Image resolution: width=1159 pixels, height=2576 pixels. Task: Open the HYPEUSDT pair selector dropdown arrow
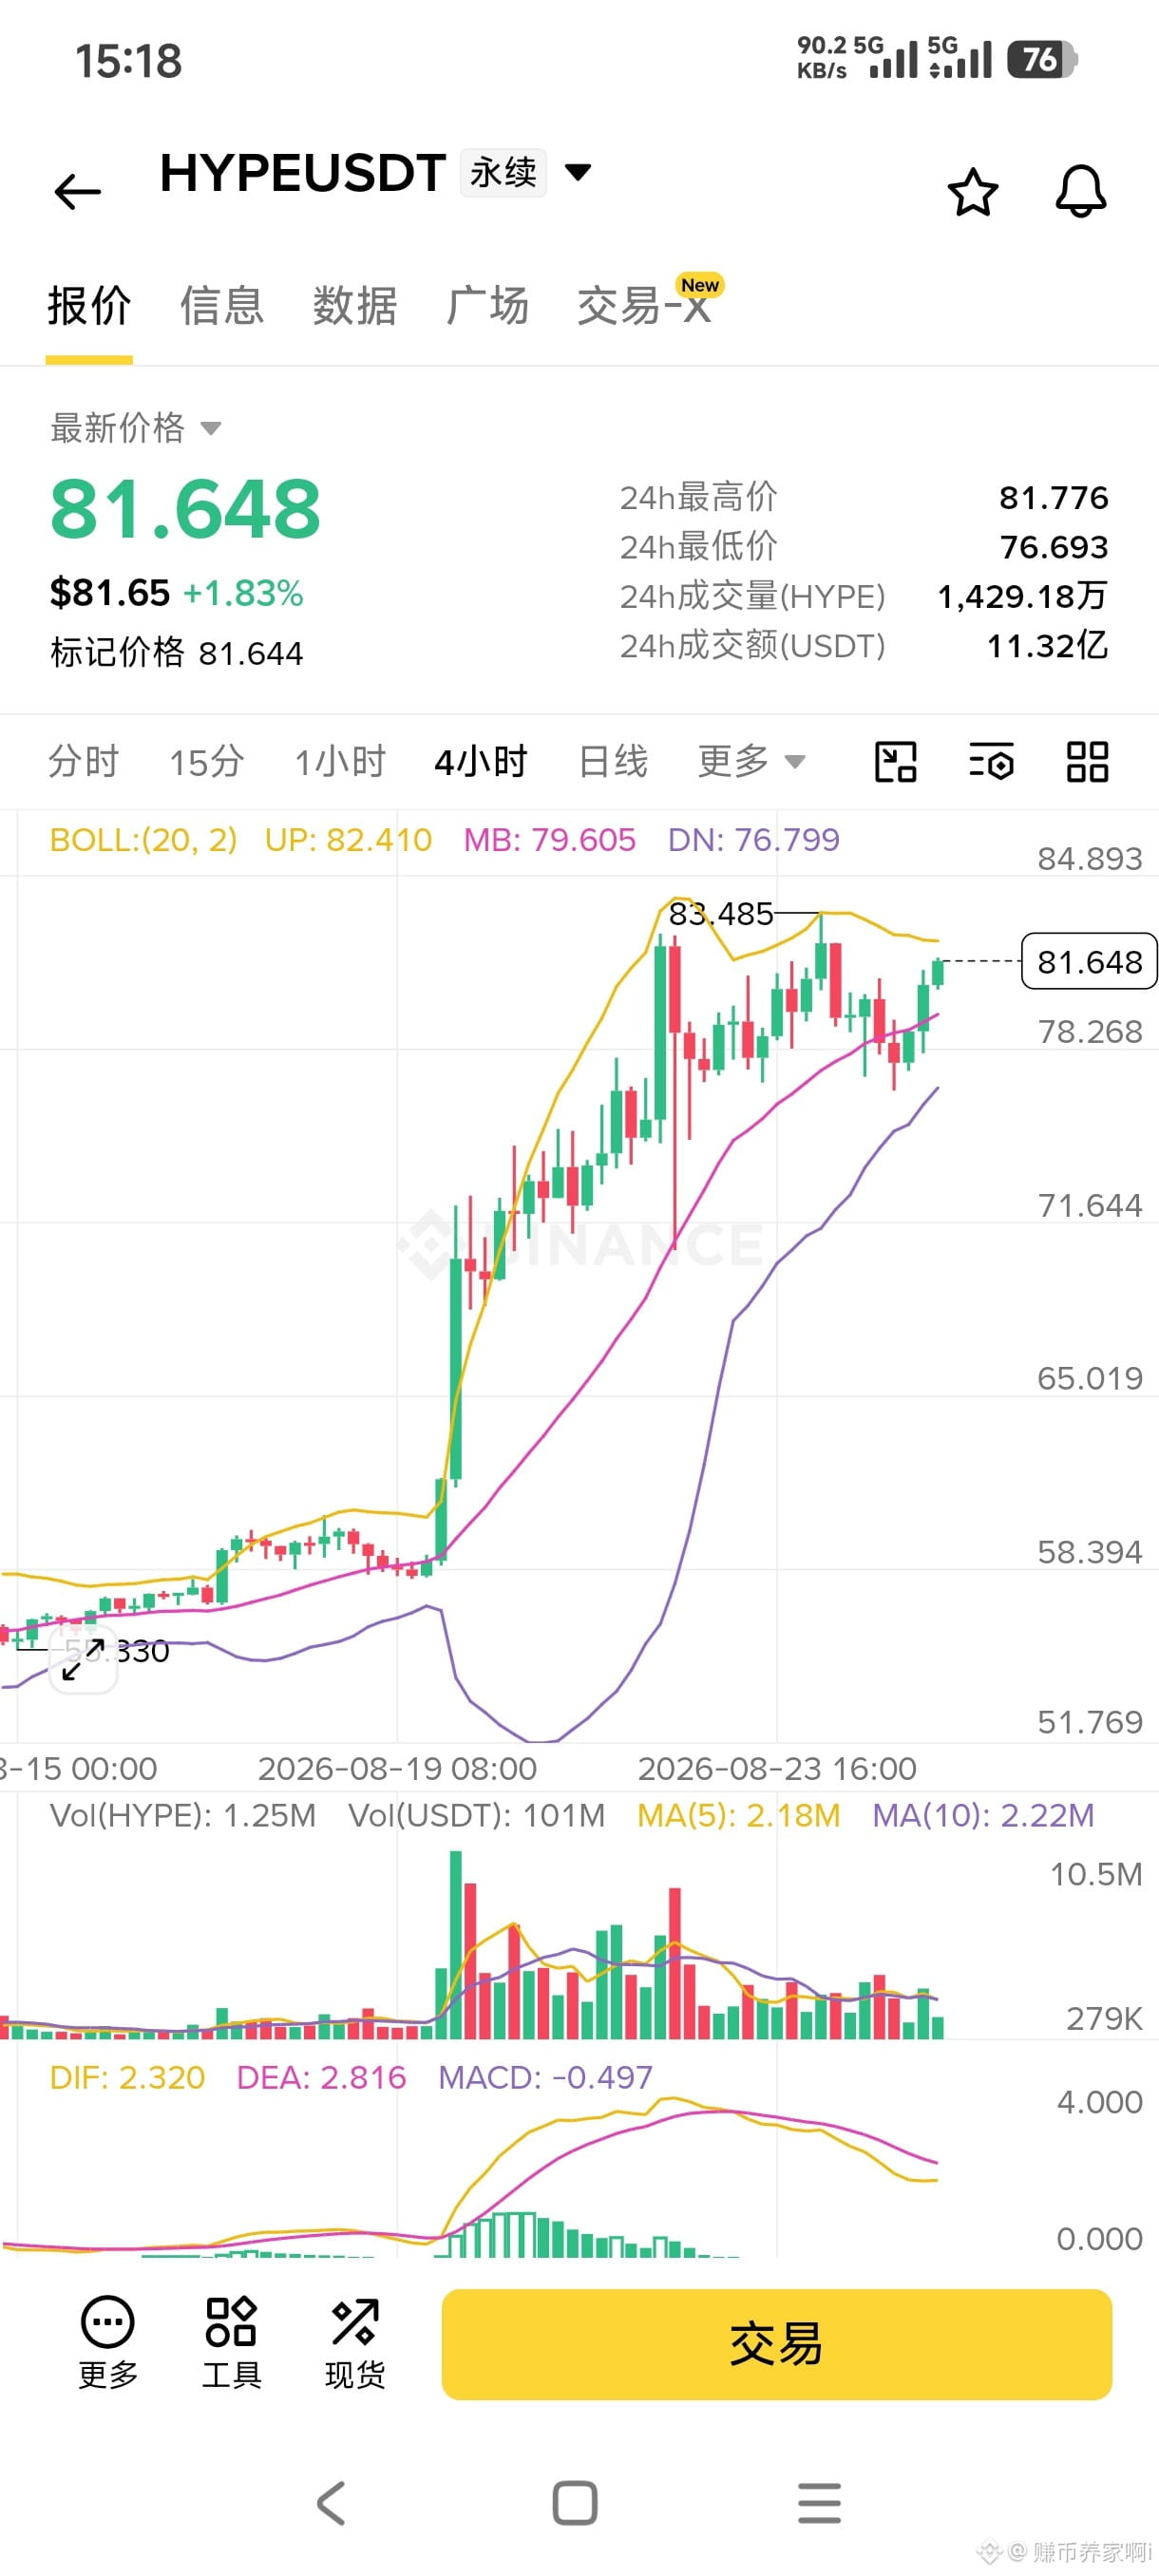click(x=578, y=172)
